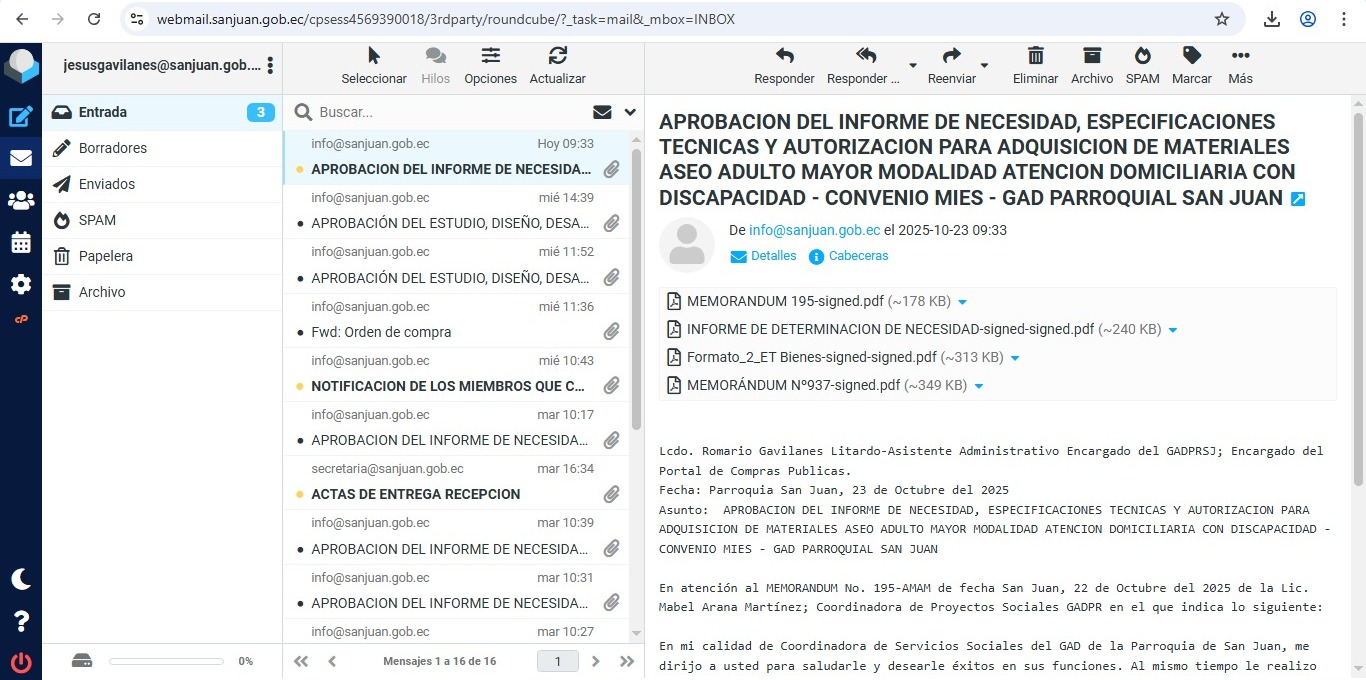The width and height of the screenshot is (1366, 680).
Task: Open the Borradores folder
Action: click(113, 148)
